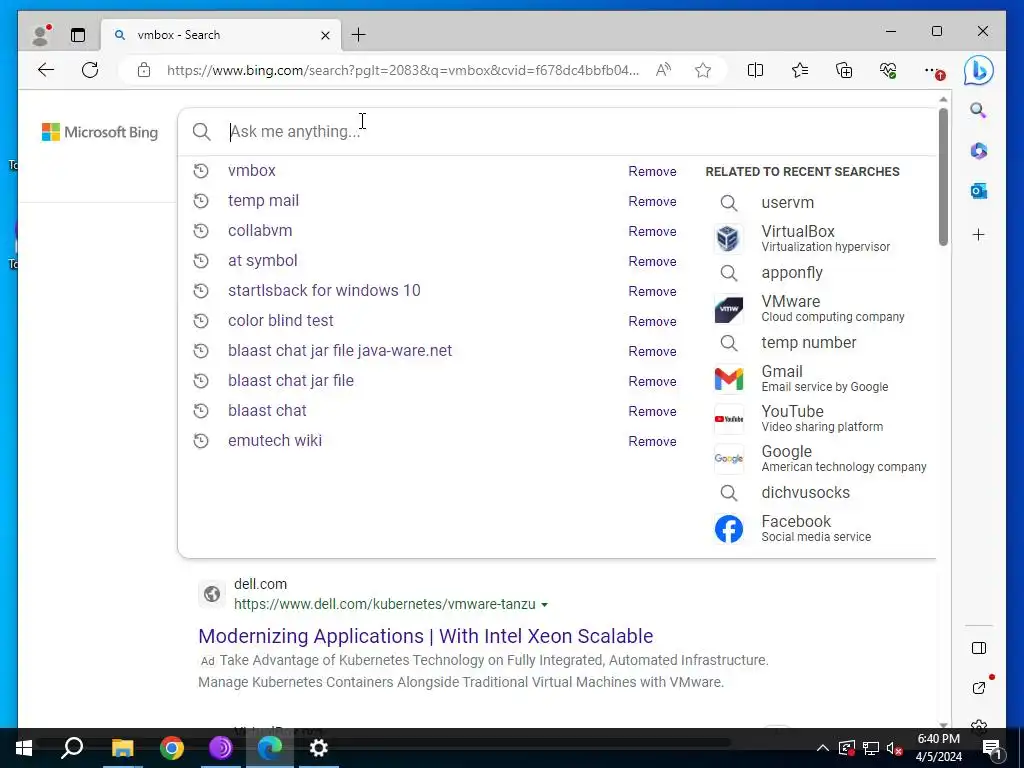Choose dichvusocks related search

(805, 492)
